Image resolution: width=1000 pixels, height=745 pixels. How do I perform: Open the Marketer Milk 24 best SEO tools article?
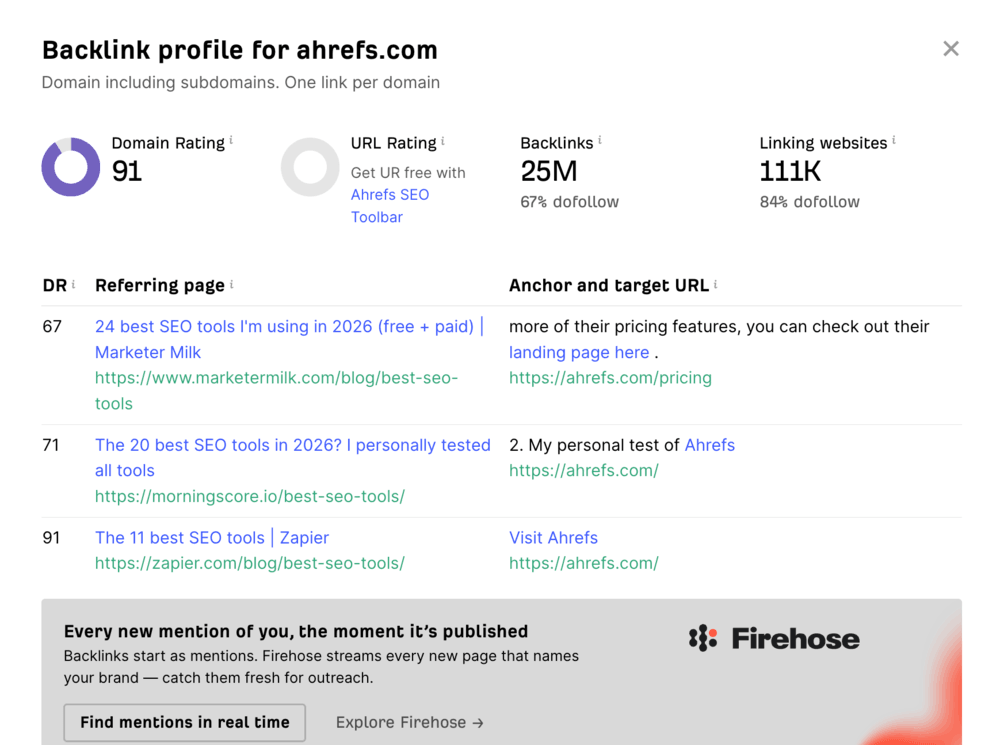tap(290, 339)
